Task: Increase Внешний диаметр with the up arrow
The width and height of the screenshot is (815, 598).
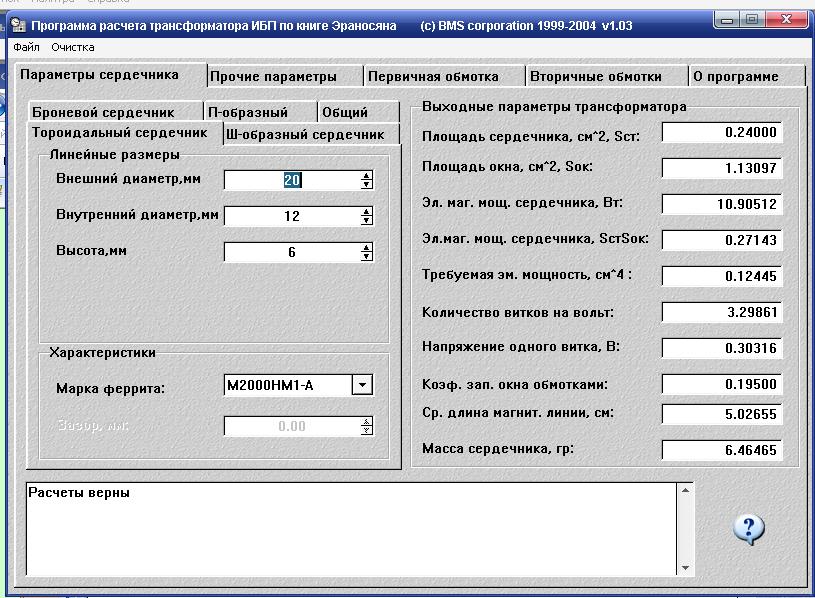Action: coord(367,176)
